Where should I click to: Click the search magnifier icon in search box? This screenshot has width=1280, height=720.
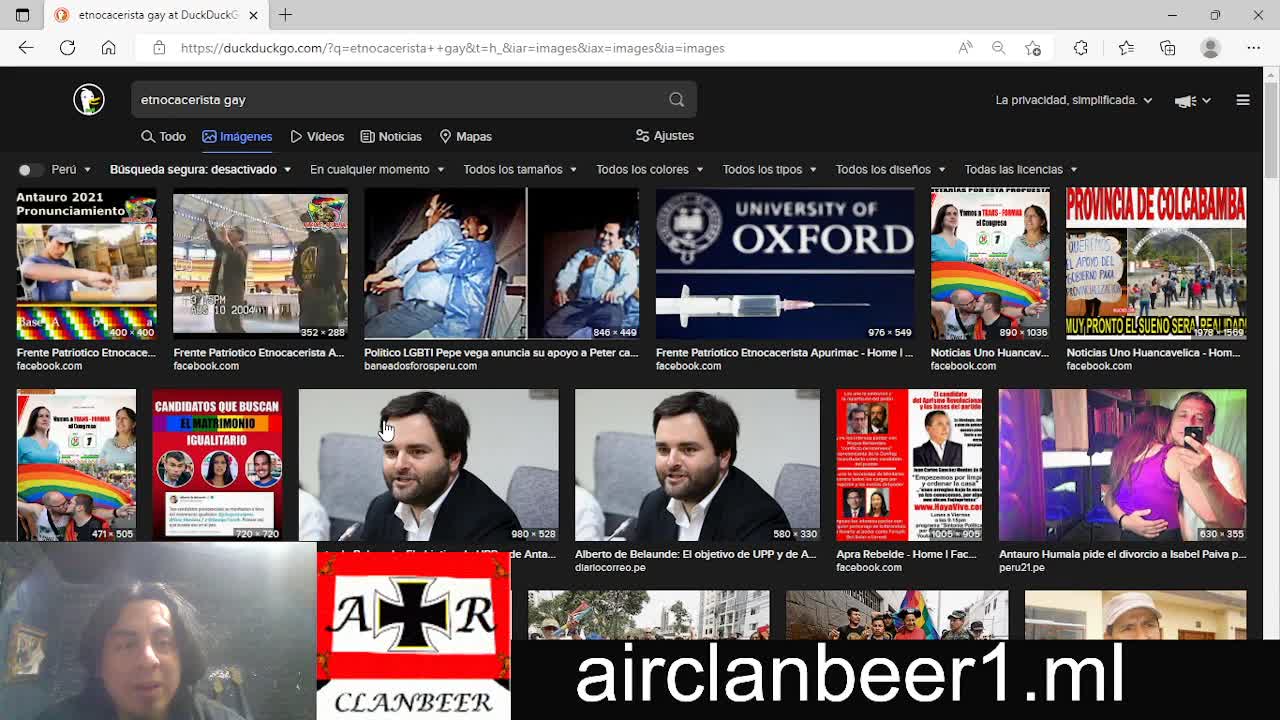(x=677, y=100)
